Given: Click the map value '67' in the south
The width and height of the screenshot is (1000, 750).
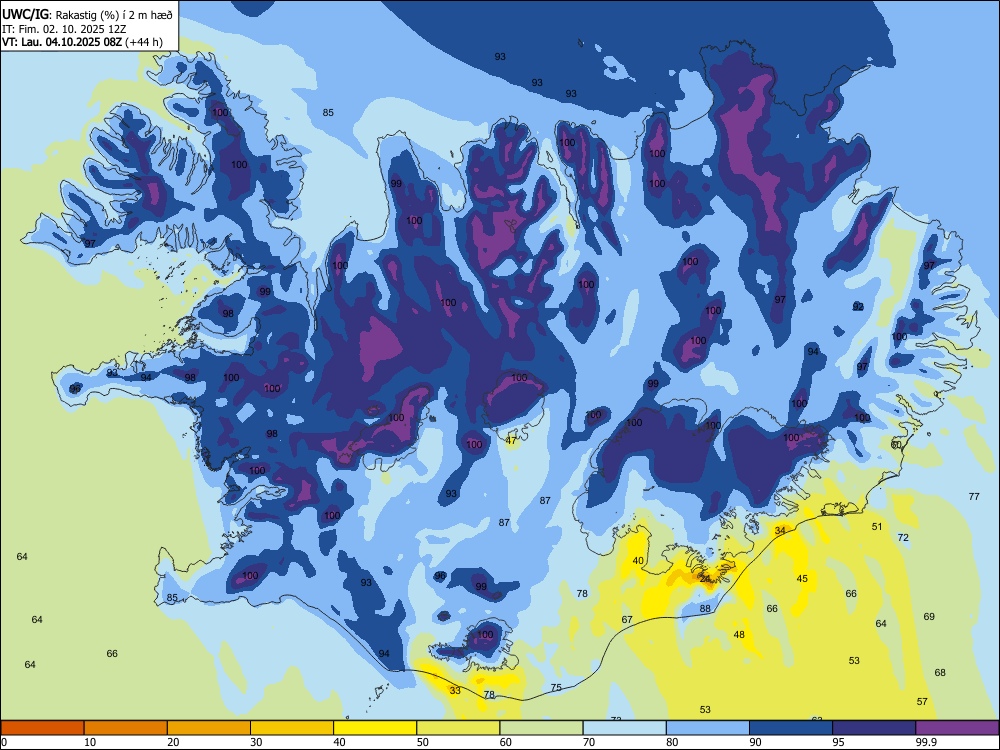Looking at the screenshot, I should coord(627,619).
